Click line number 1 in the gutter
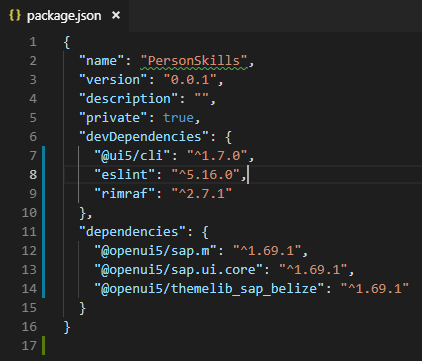Viewport: 422px width, 361px height. (x=33, y=42)
